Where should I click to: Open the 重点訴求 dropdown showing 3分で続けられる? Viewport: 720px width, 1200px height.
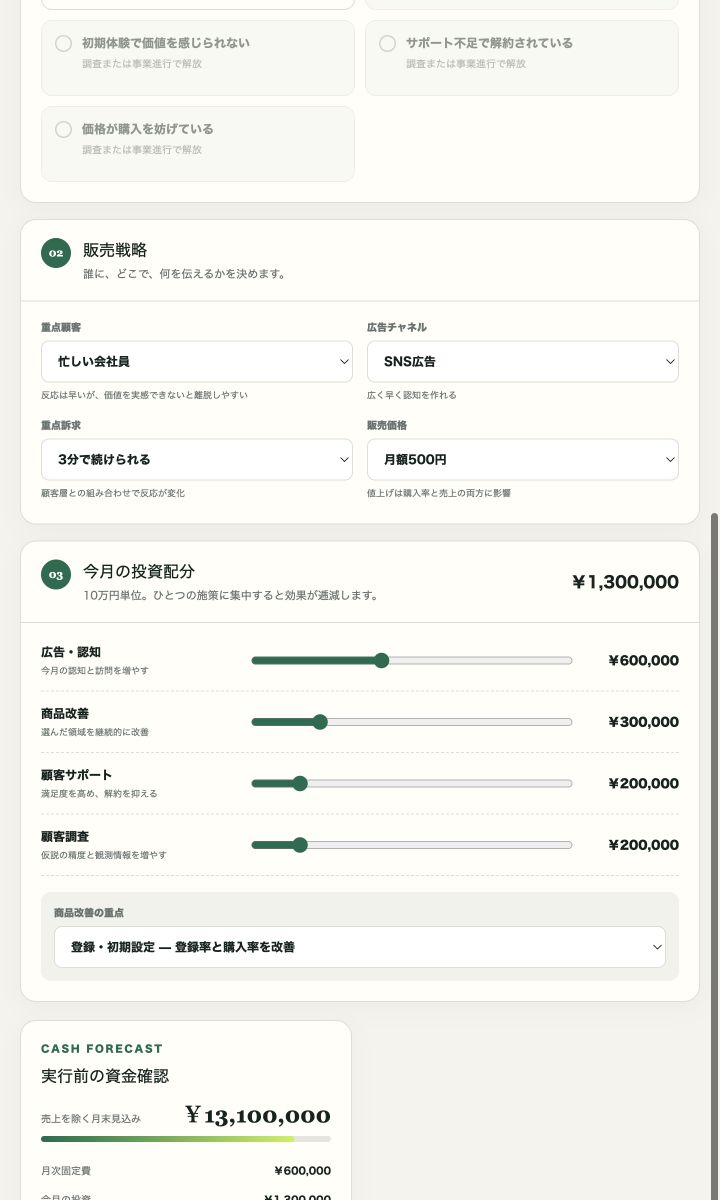pyautogui.click(x=197, y=459)
